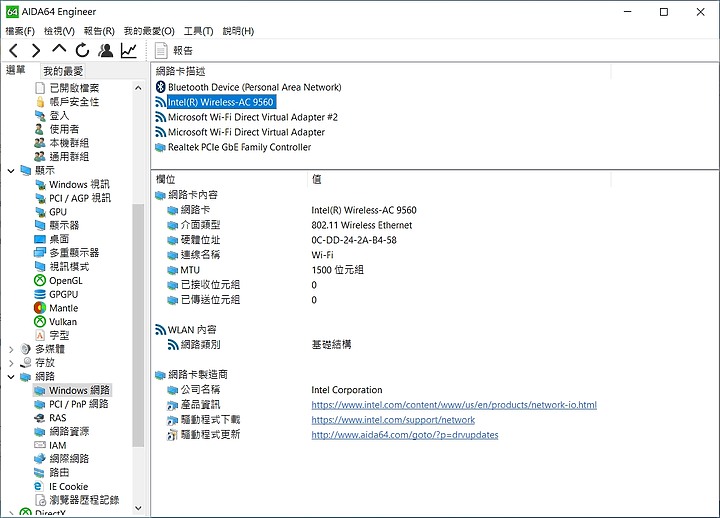720x518 pixels.
Task: Open 顯示器 tree item
Action: [57, 225]
